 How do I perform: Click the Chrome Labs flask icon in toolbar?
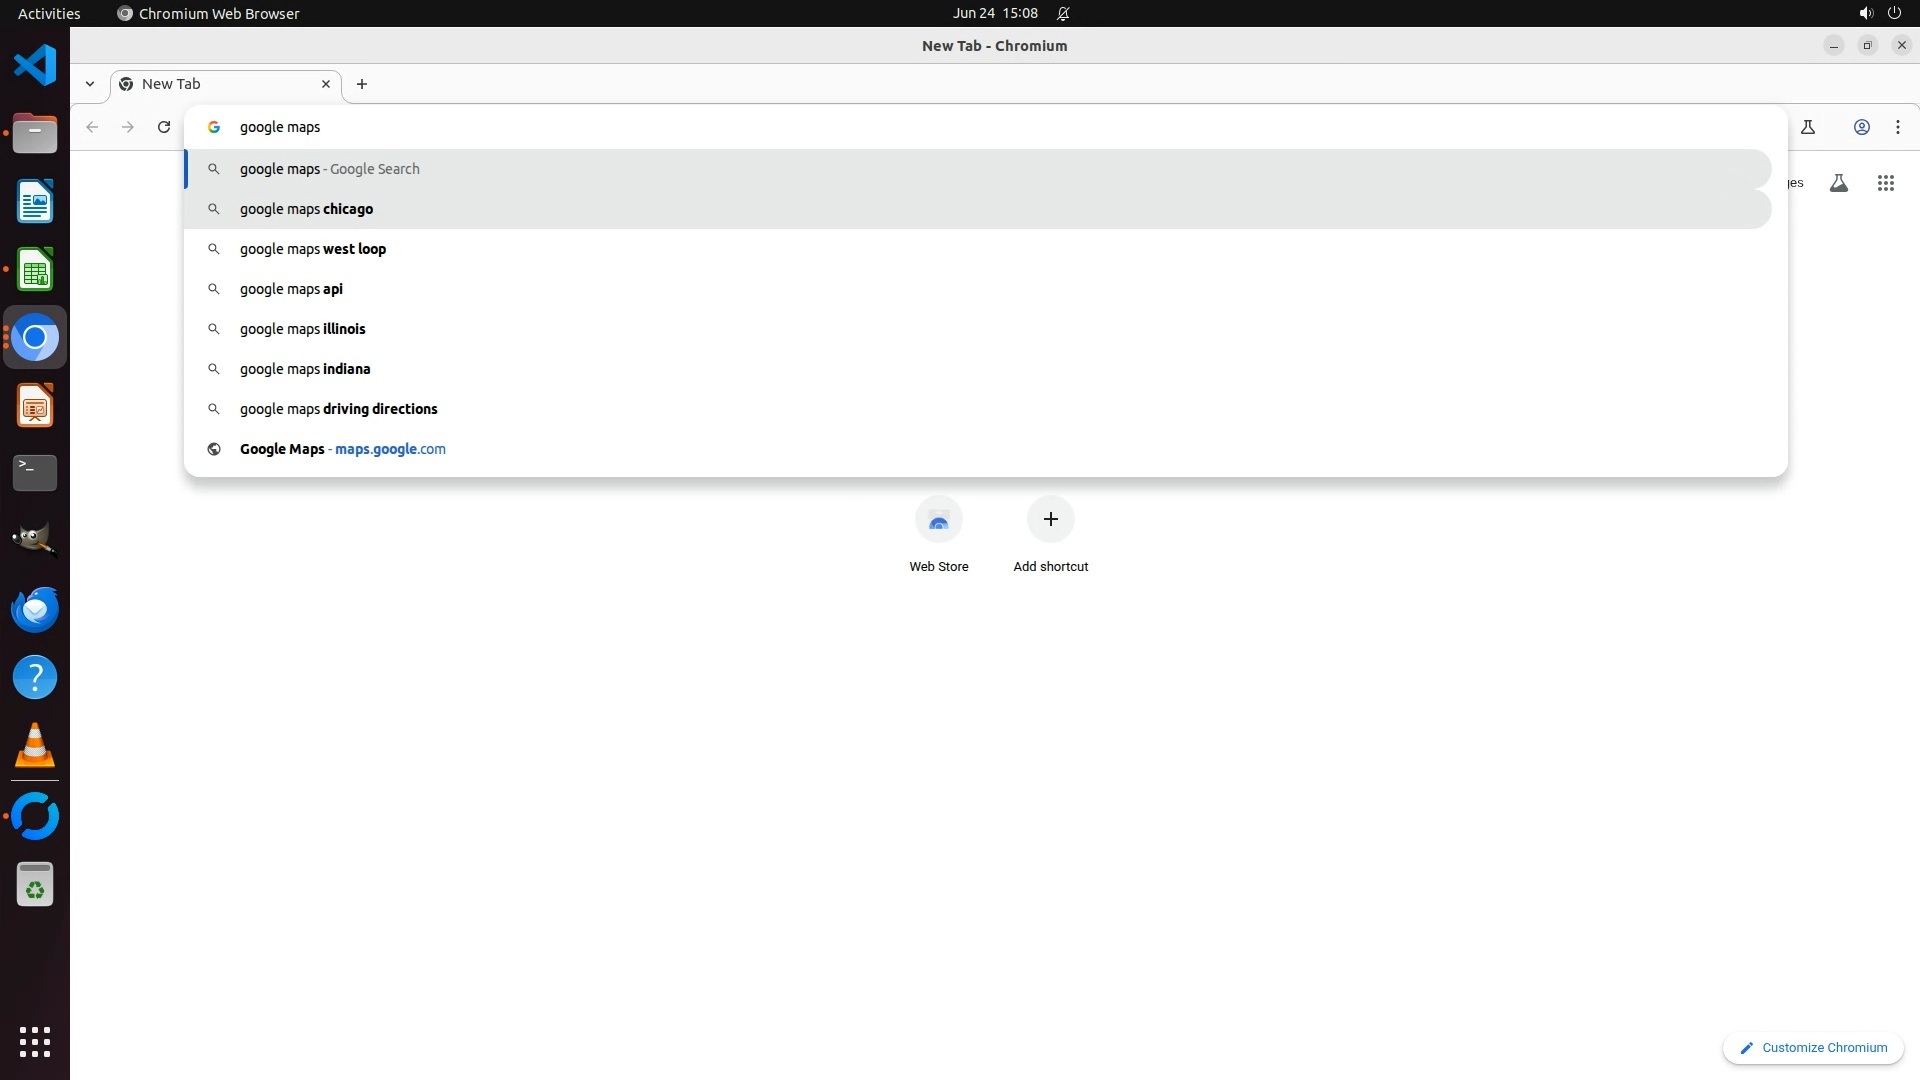pyautogui.click(x=1807, y=127)
